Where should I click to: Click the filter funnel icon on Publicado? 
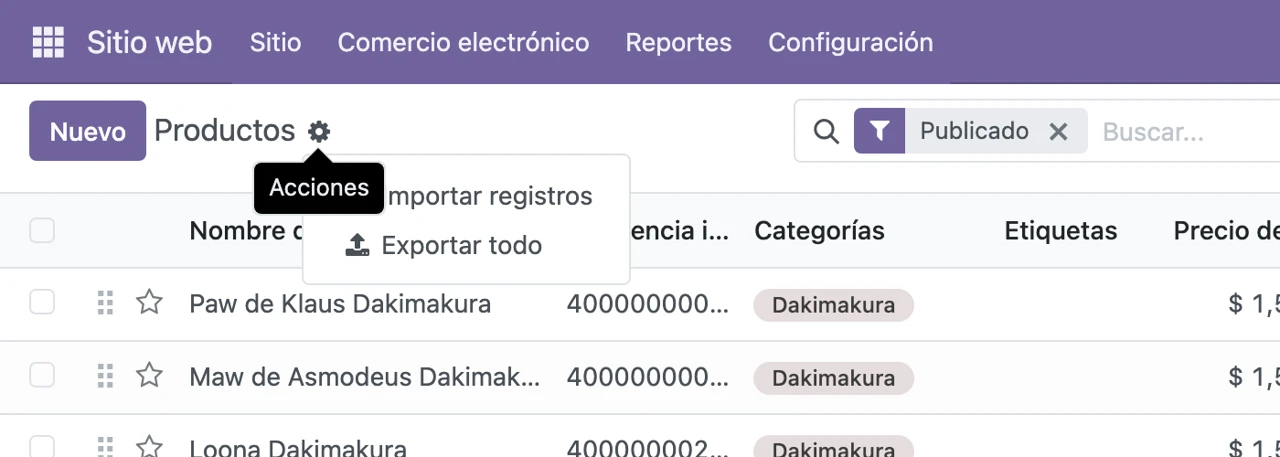(x=879, y=131)
